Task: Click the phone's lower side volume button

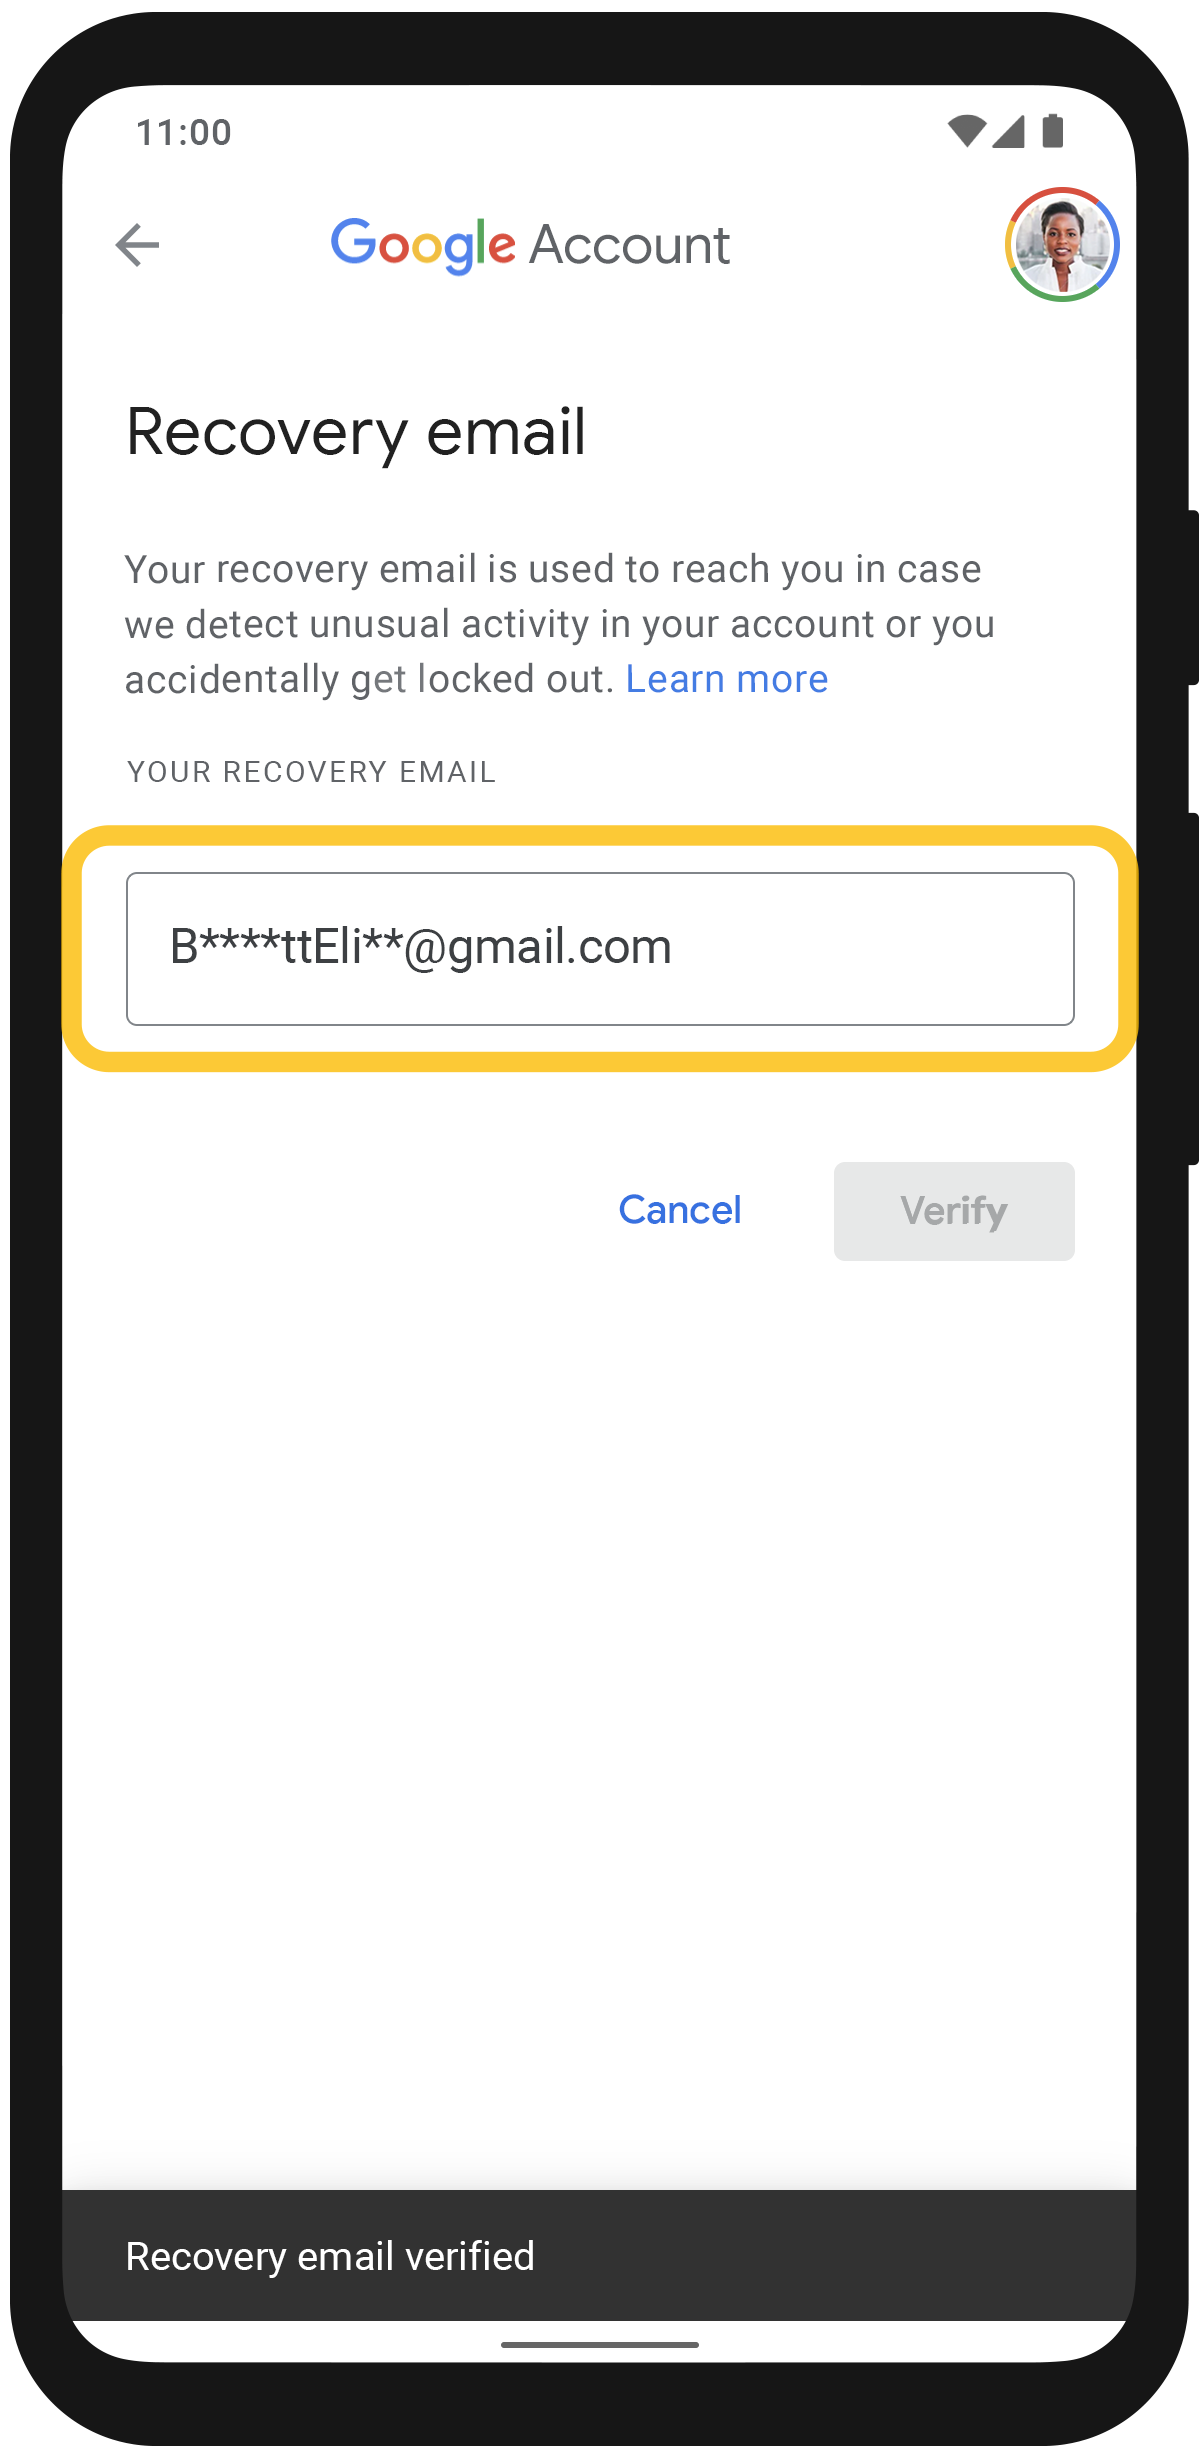Action: click(1192, 988)
